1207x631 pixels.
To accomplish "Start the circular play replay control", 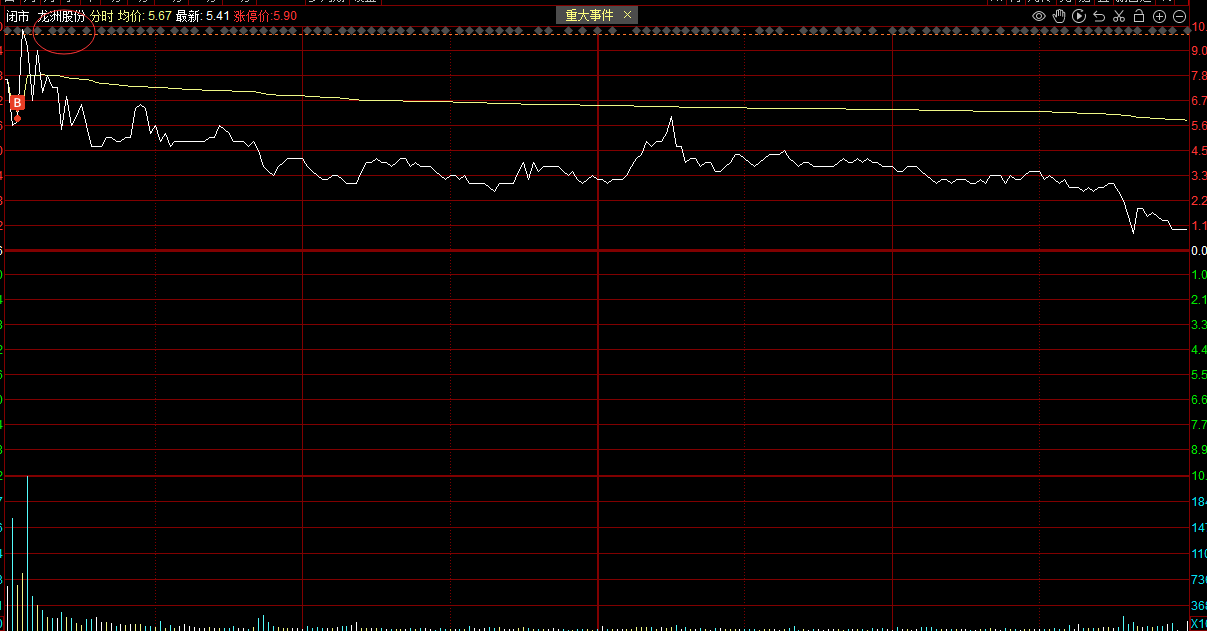I will 1079,17.
